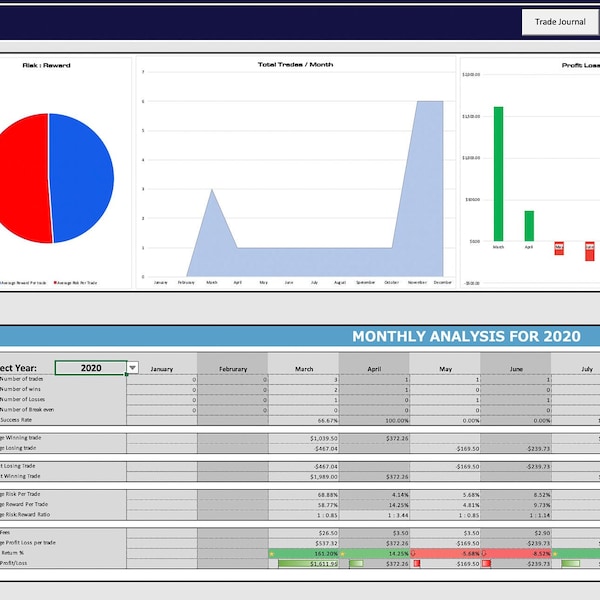The height and width of the screenshot is (600, 600).
Task: Click the green April profit bar
Action: click(x=529, y=226)
